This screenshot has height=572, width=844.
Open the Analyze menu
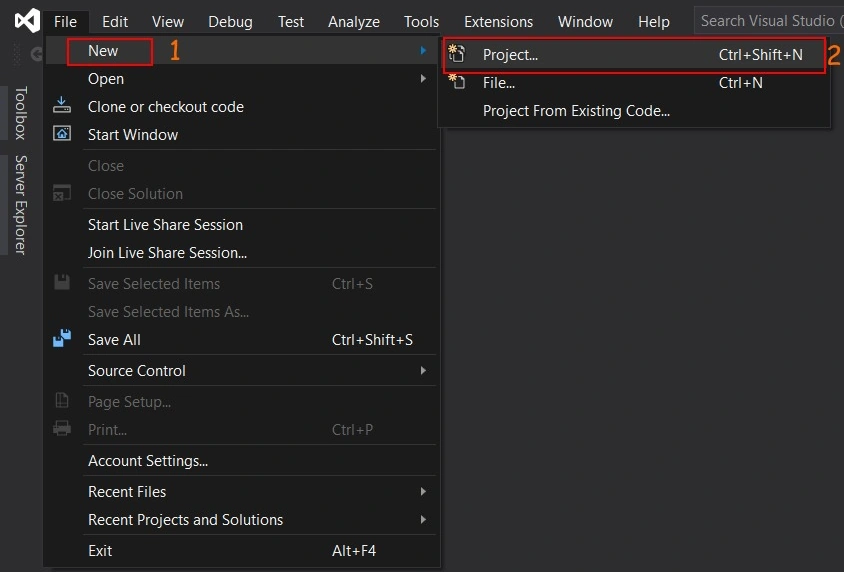(x=354, y=22)
